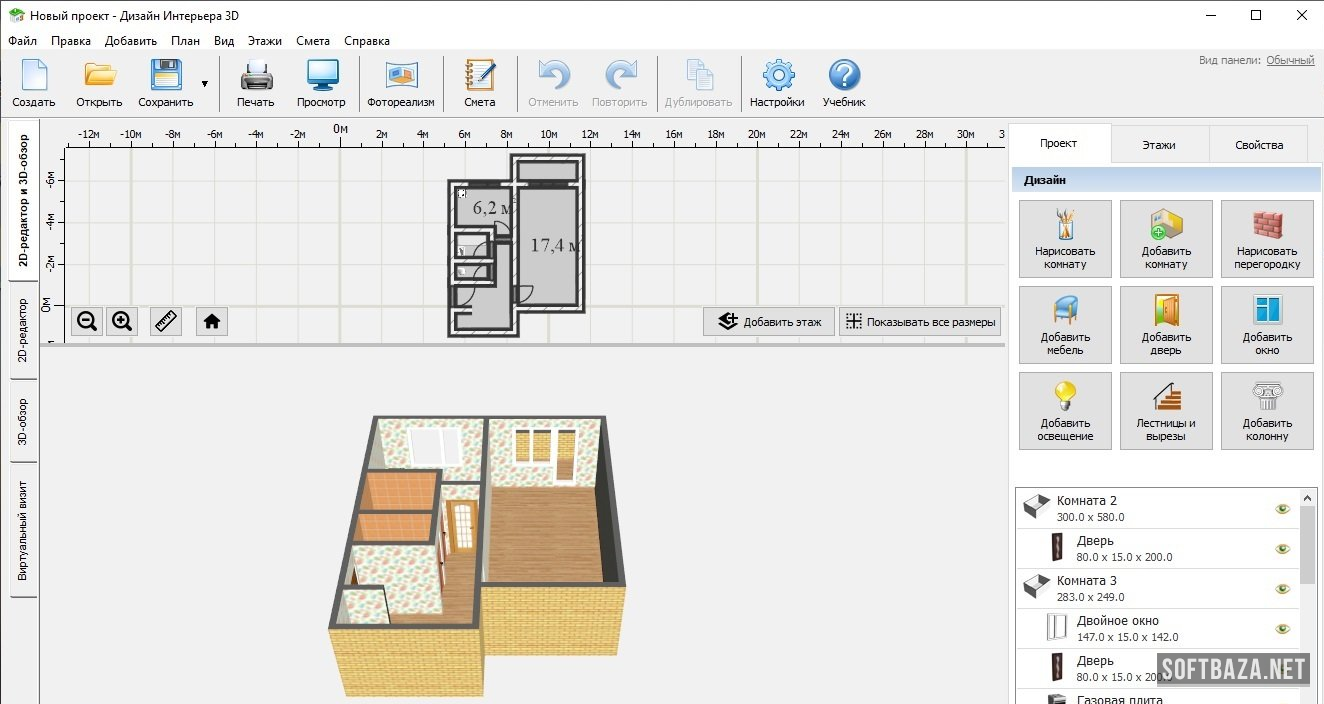Switch to the Свойства tab
Screen dimensions: 1324x704
tap(1258, 145)
